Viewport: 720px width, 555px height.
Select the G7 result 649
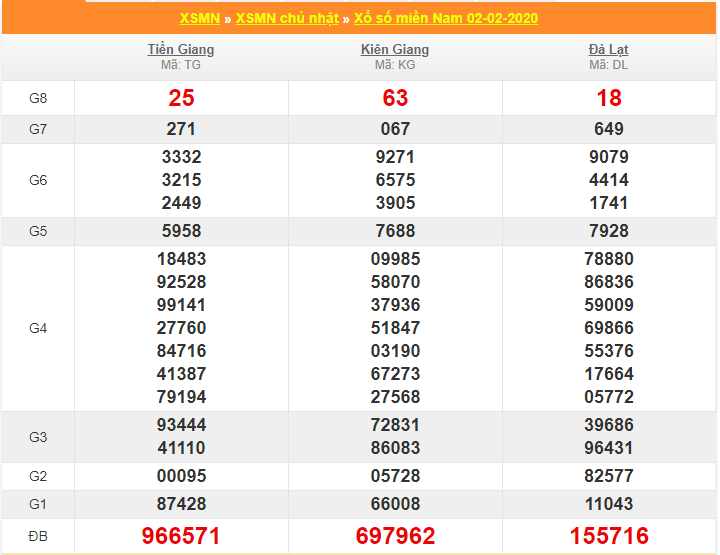click(x=609, y=129)
